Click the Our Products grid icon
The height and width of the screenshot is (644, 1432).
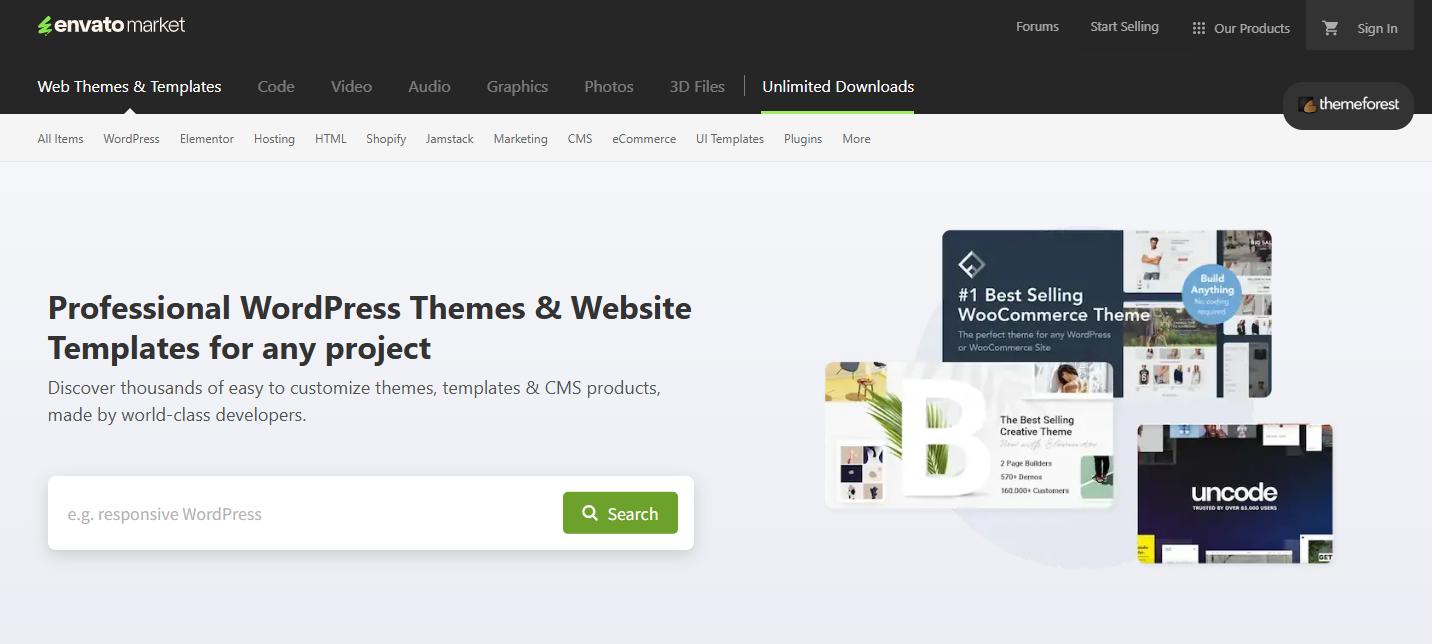(1198, 27)
